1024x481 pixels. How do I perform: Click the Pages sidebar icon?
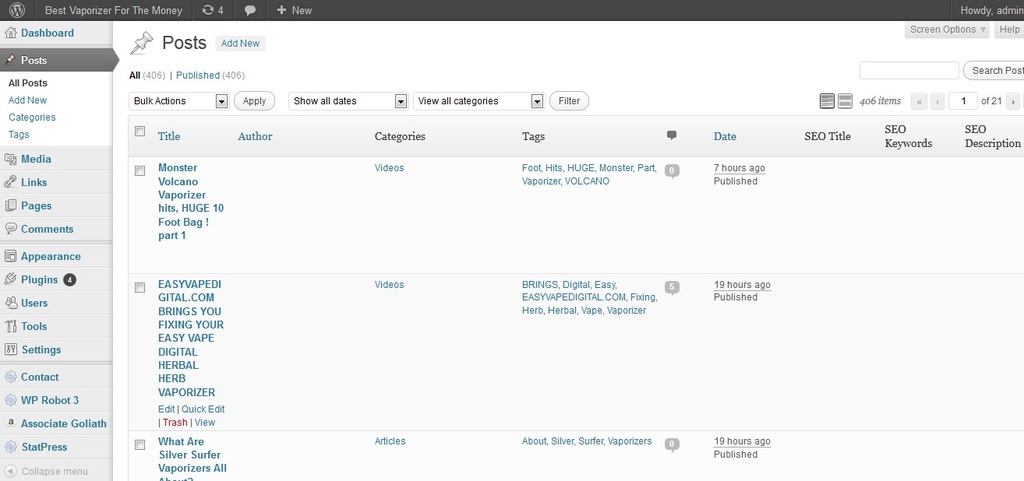(10, 206)
